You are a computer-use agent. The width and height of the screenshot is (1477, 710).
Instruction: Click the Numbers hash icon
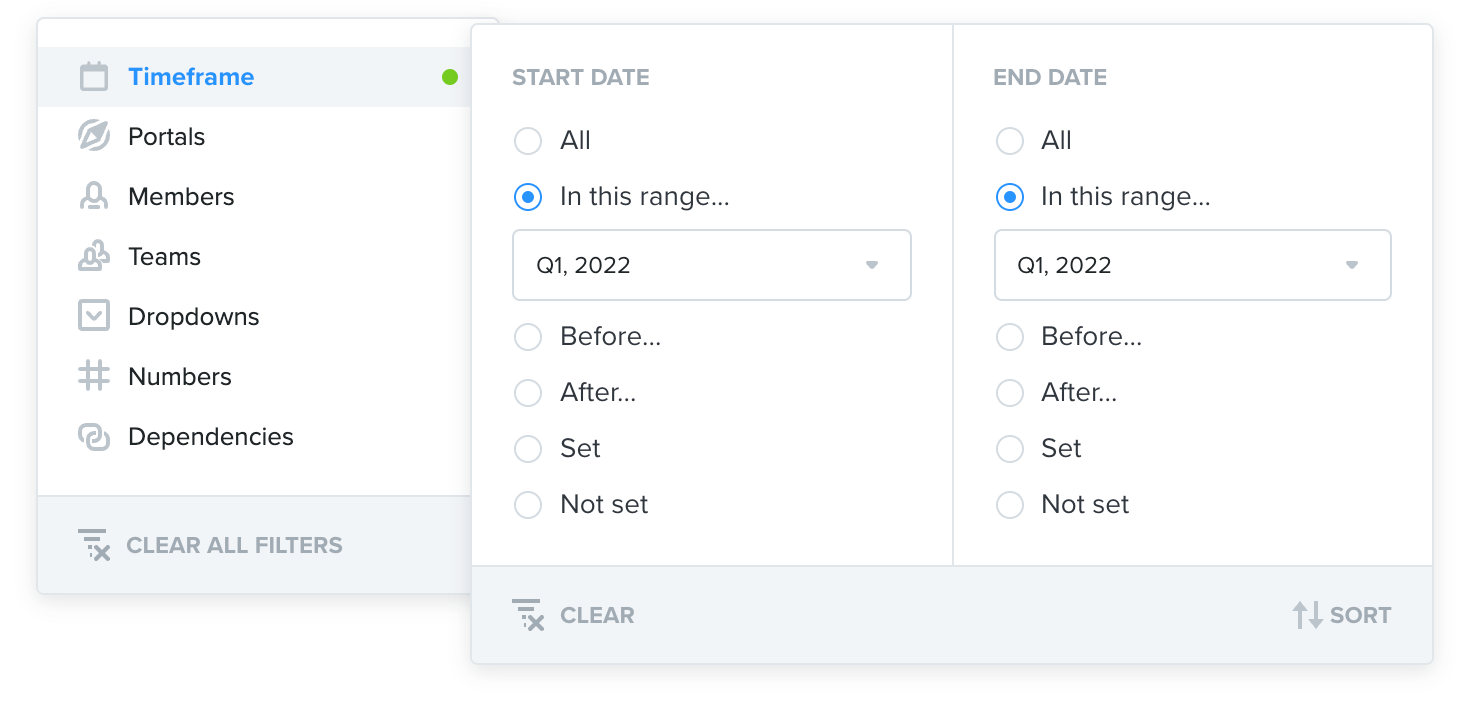pyautogui.click(x=93, y=376)
